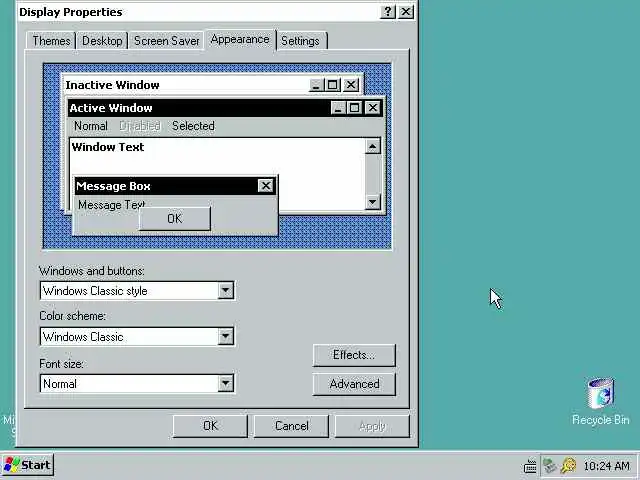The height and width of the screenshot is (480, 640).
Task: Confirm with the main OK button
Action: pyautogui.click(x=210, y=426)
